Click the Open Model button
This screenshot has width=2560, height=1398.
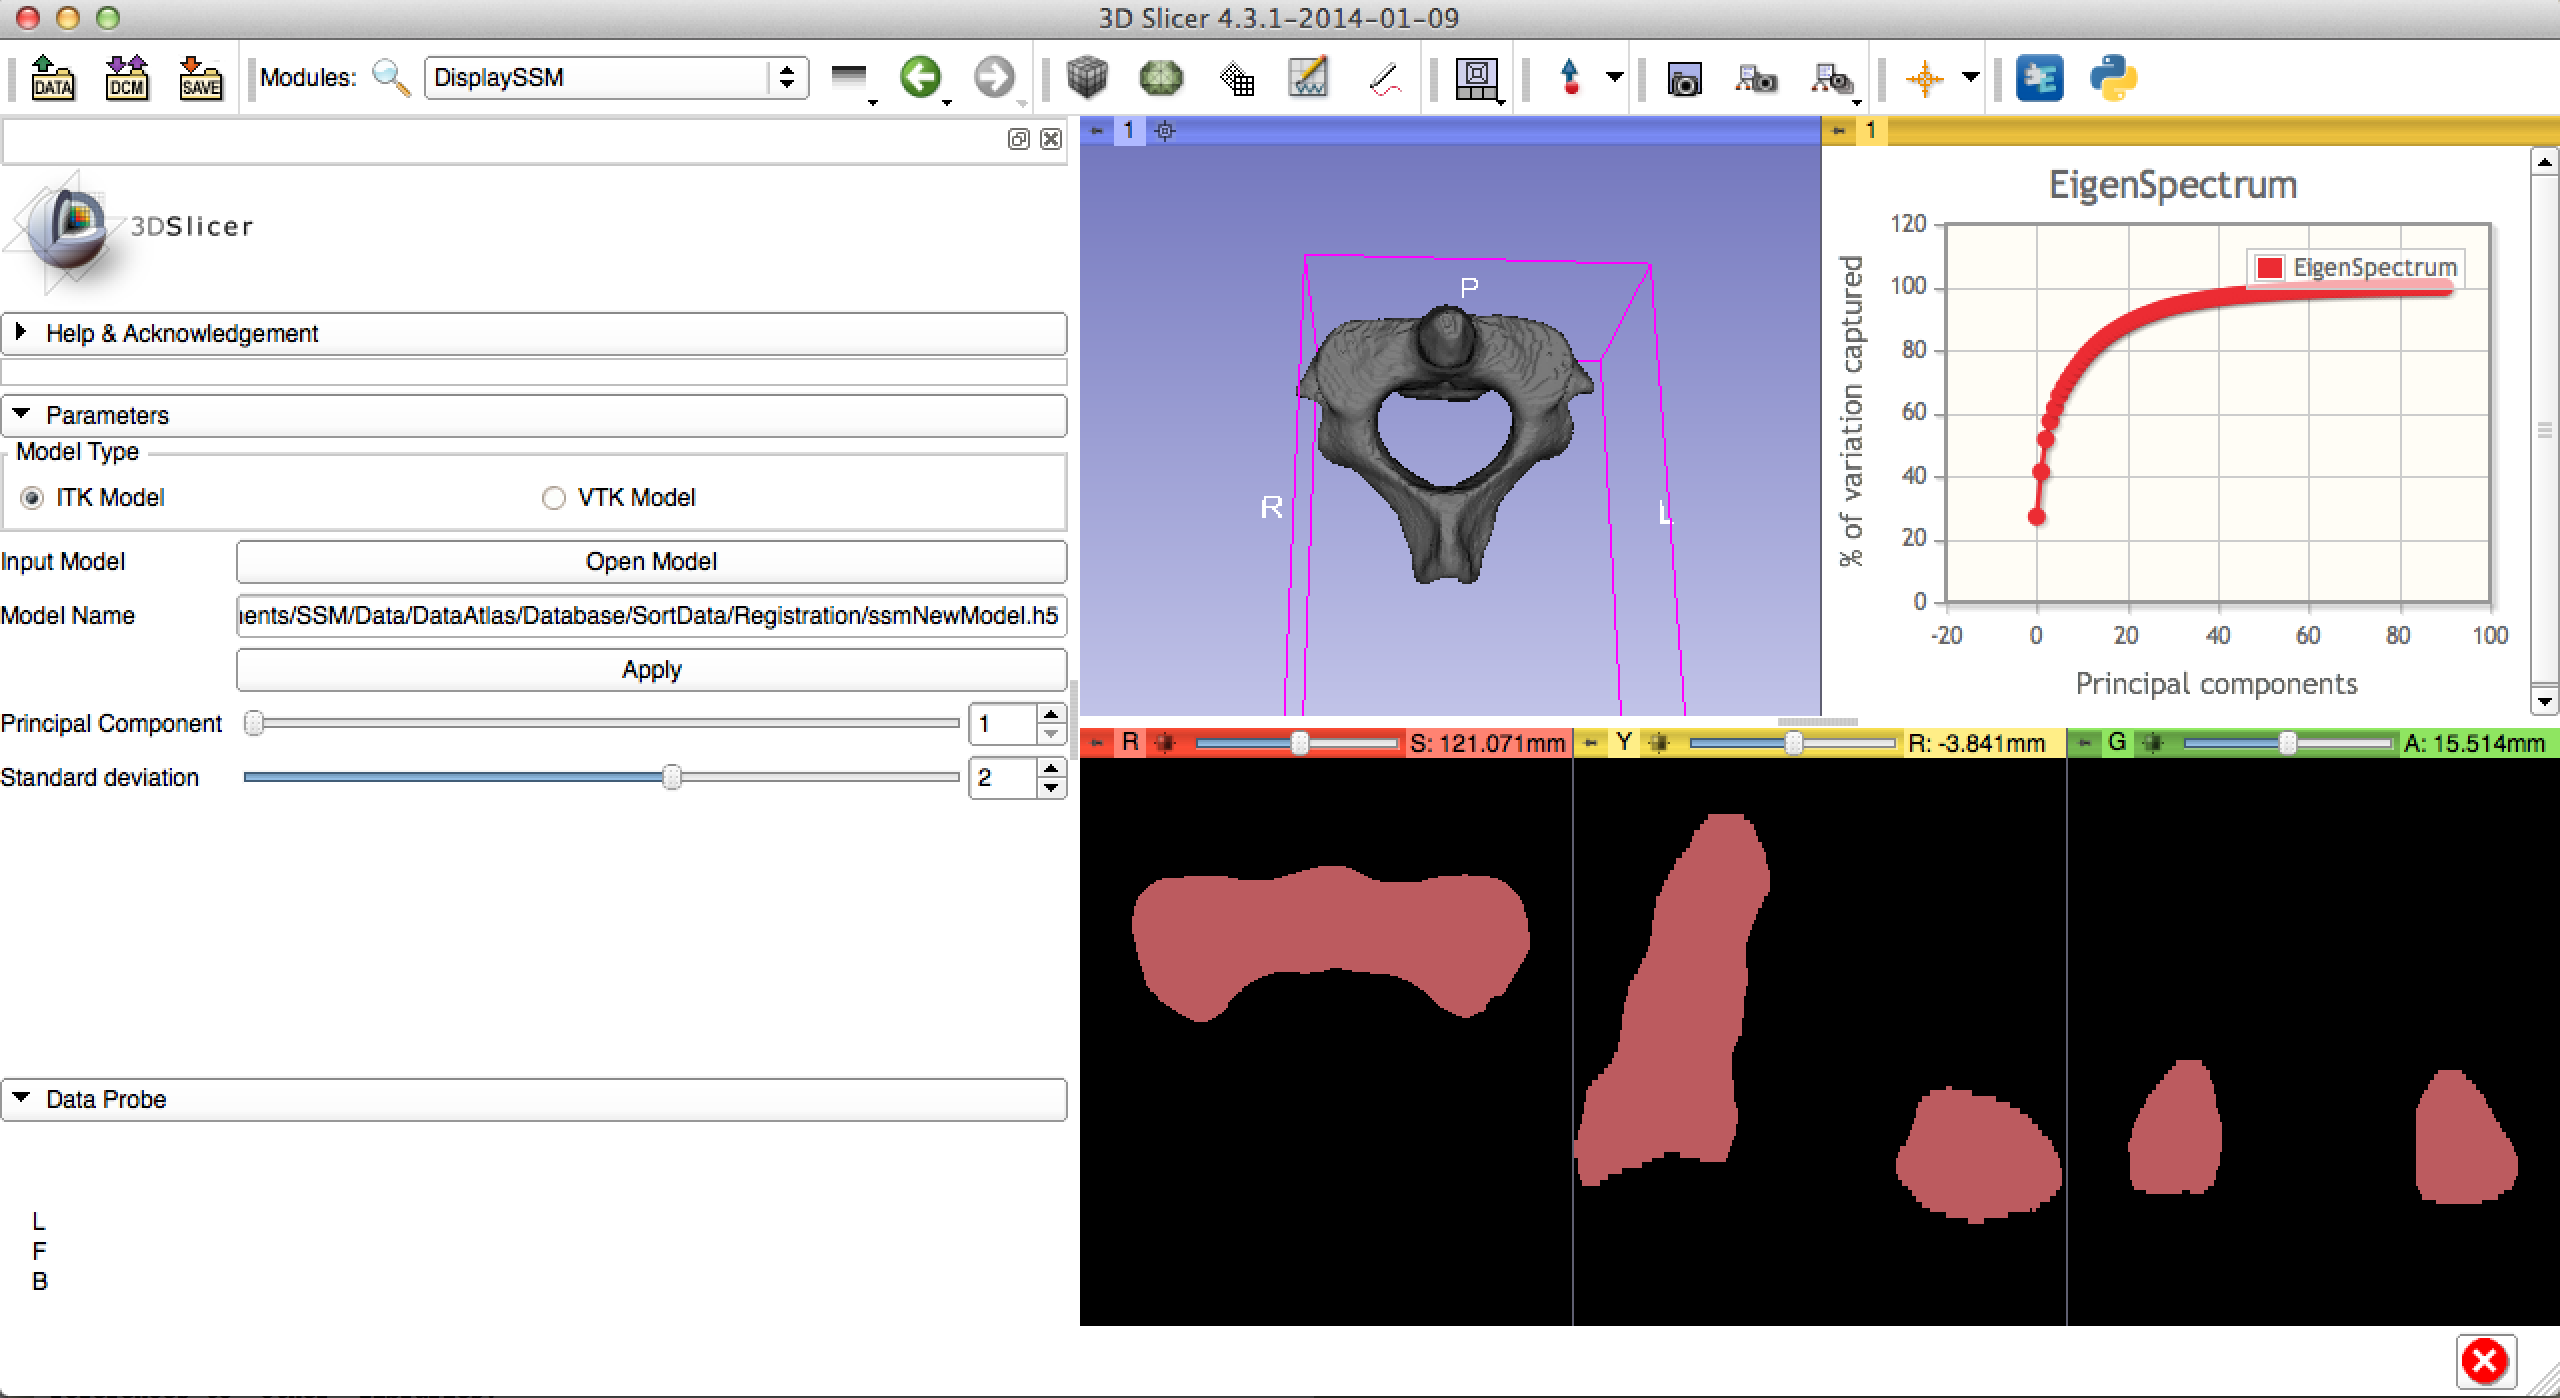pyautogui.click(x=651, y=562)
